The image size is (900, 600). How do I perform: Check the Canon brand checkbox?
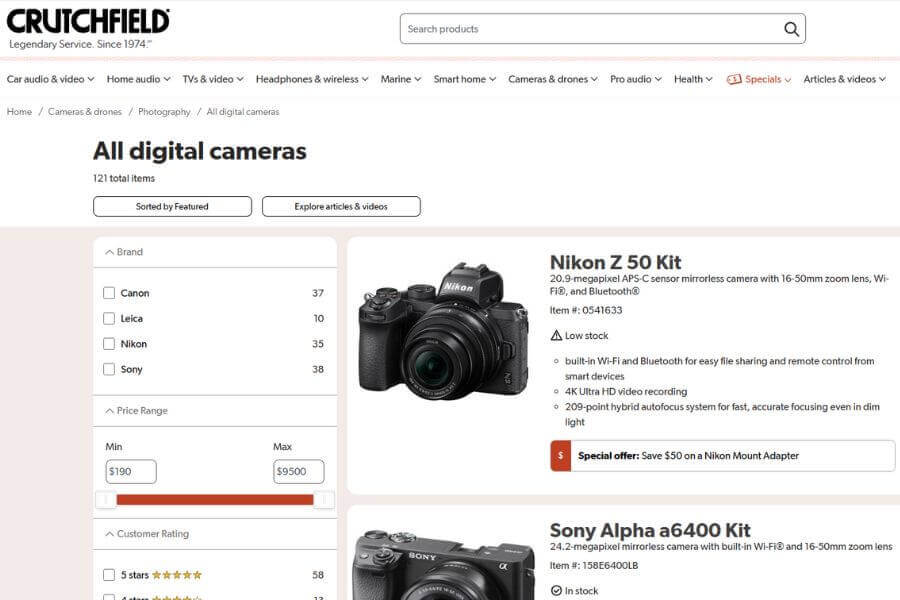tap(109, 293)
